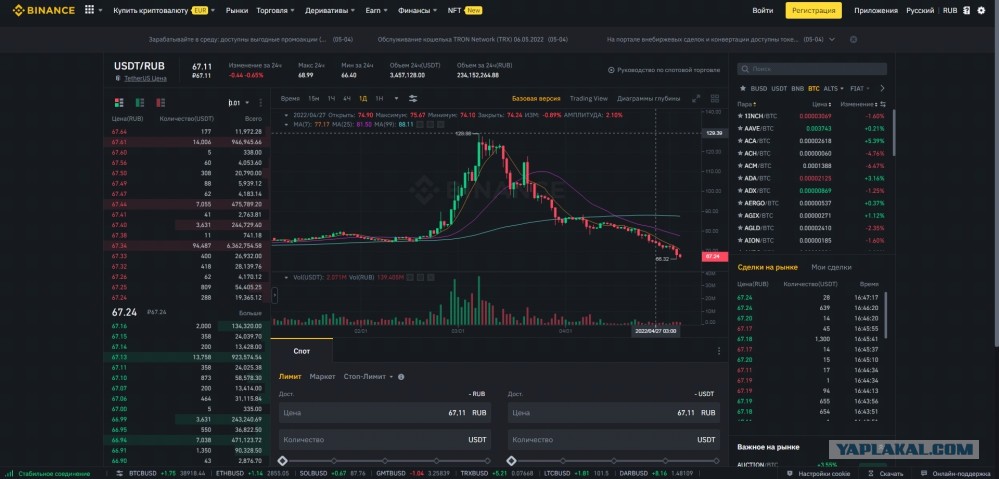Click the Register (Регистрация) button
This screenshot has width=999, height=479.
[814, 10]
